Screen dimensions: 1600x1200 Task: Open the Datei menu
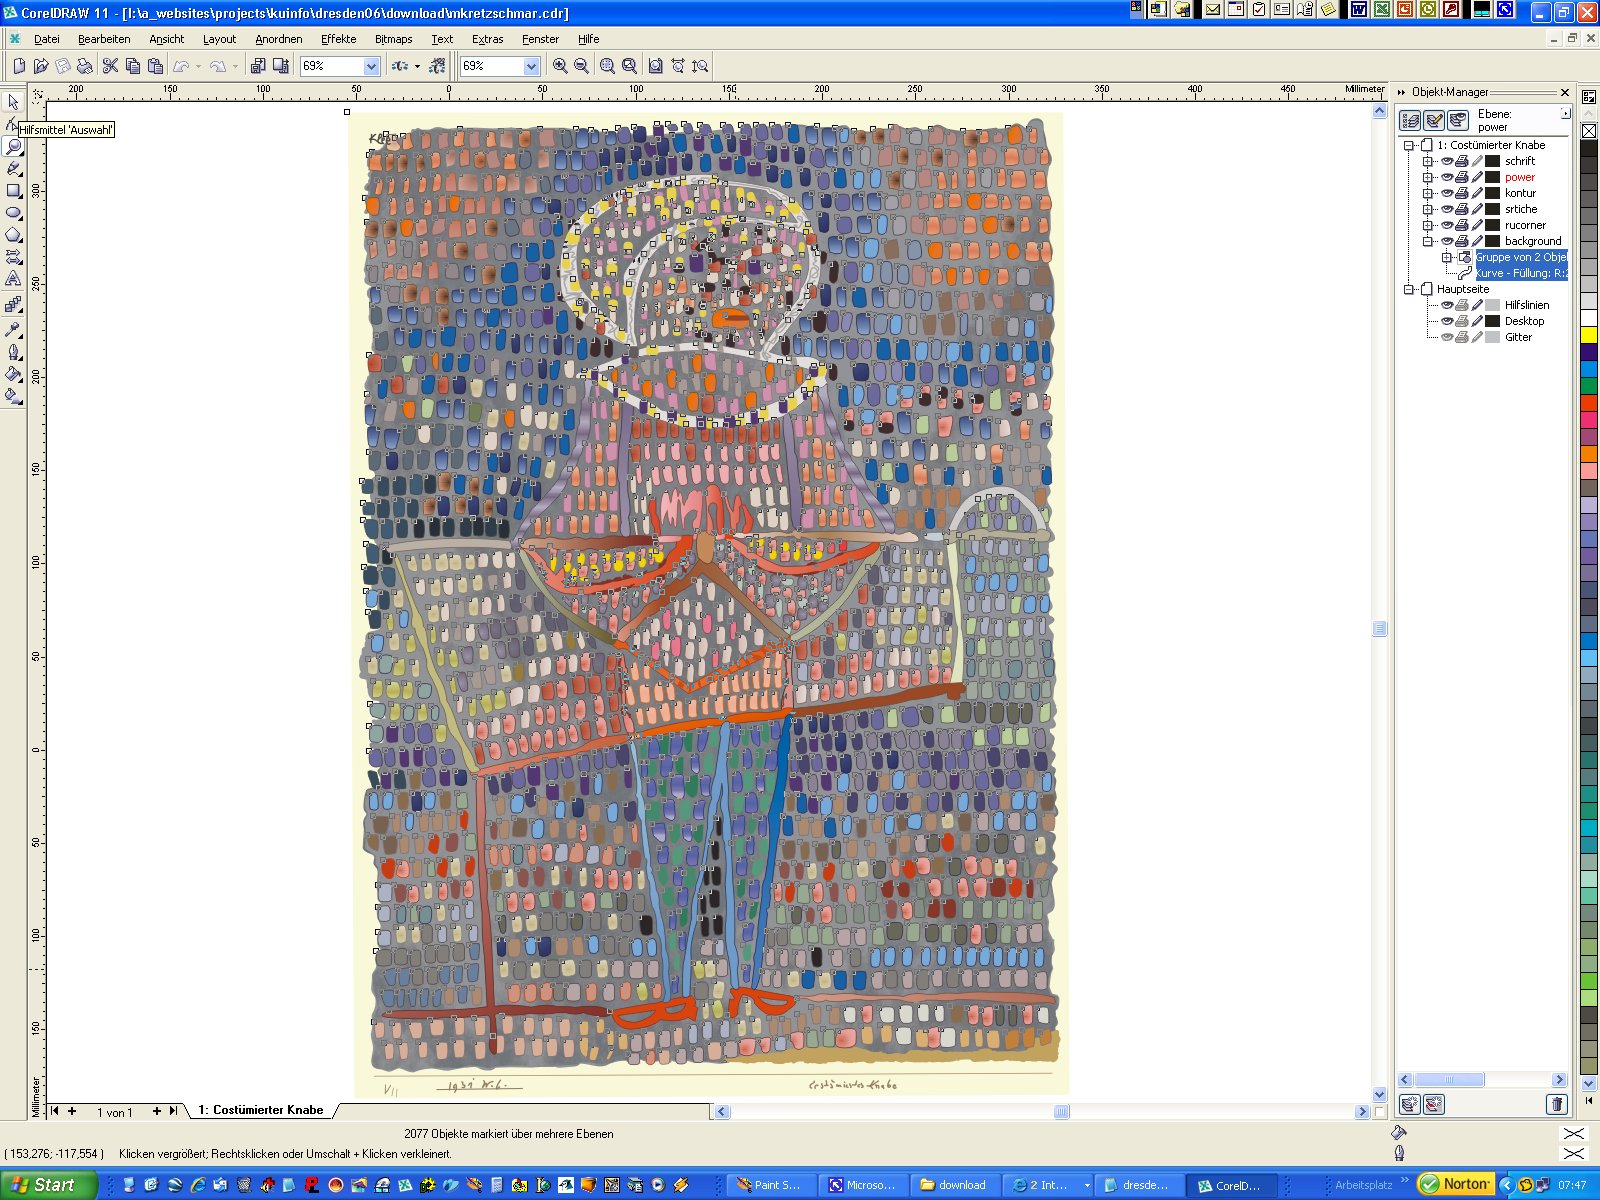47,39
